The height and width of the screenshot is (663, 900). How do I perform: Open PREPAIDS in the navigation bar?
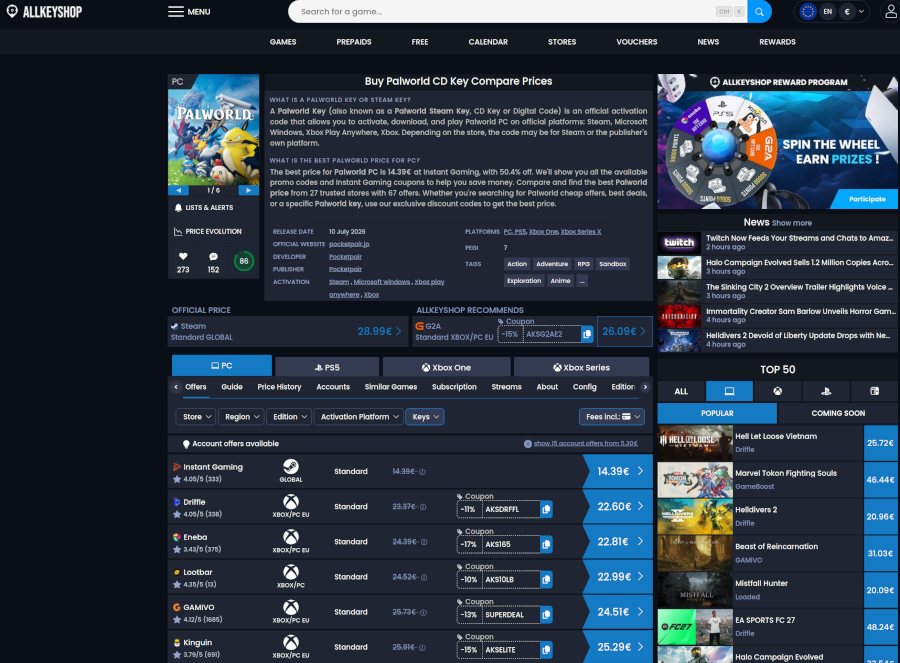click(354, 42)
